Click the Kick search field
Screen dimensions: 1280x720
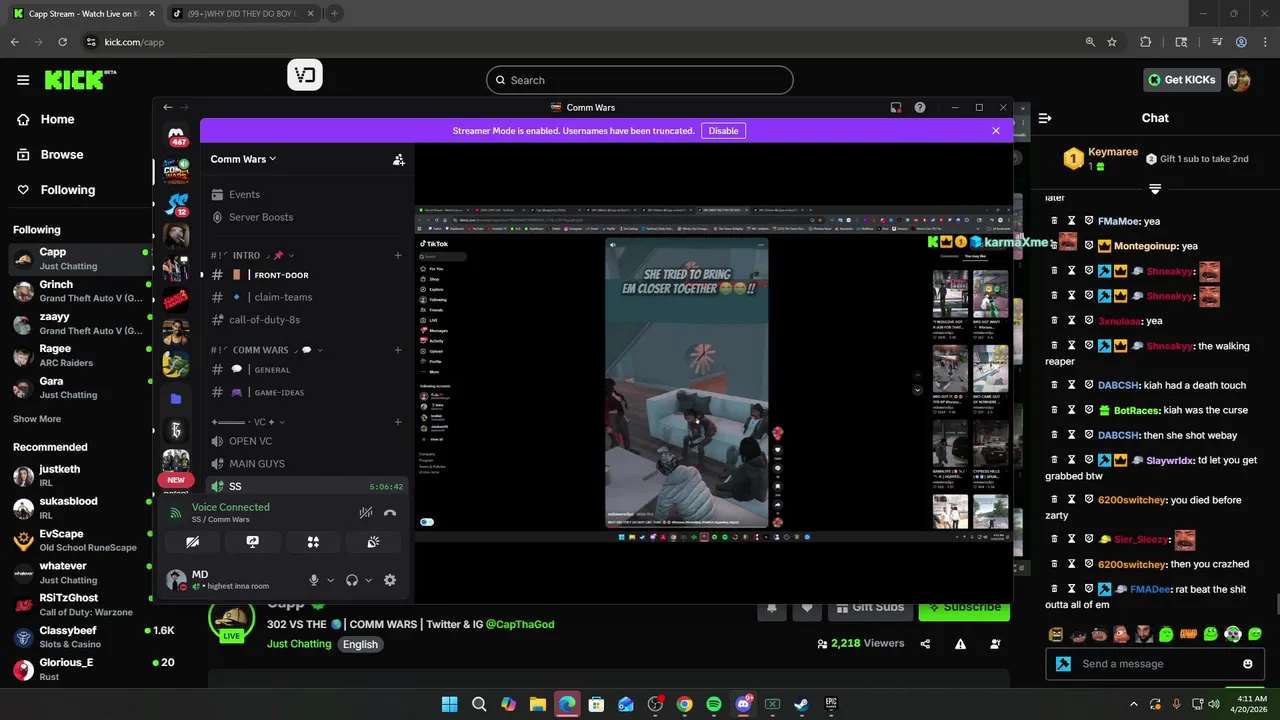(x=640, y=80)
